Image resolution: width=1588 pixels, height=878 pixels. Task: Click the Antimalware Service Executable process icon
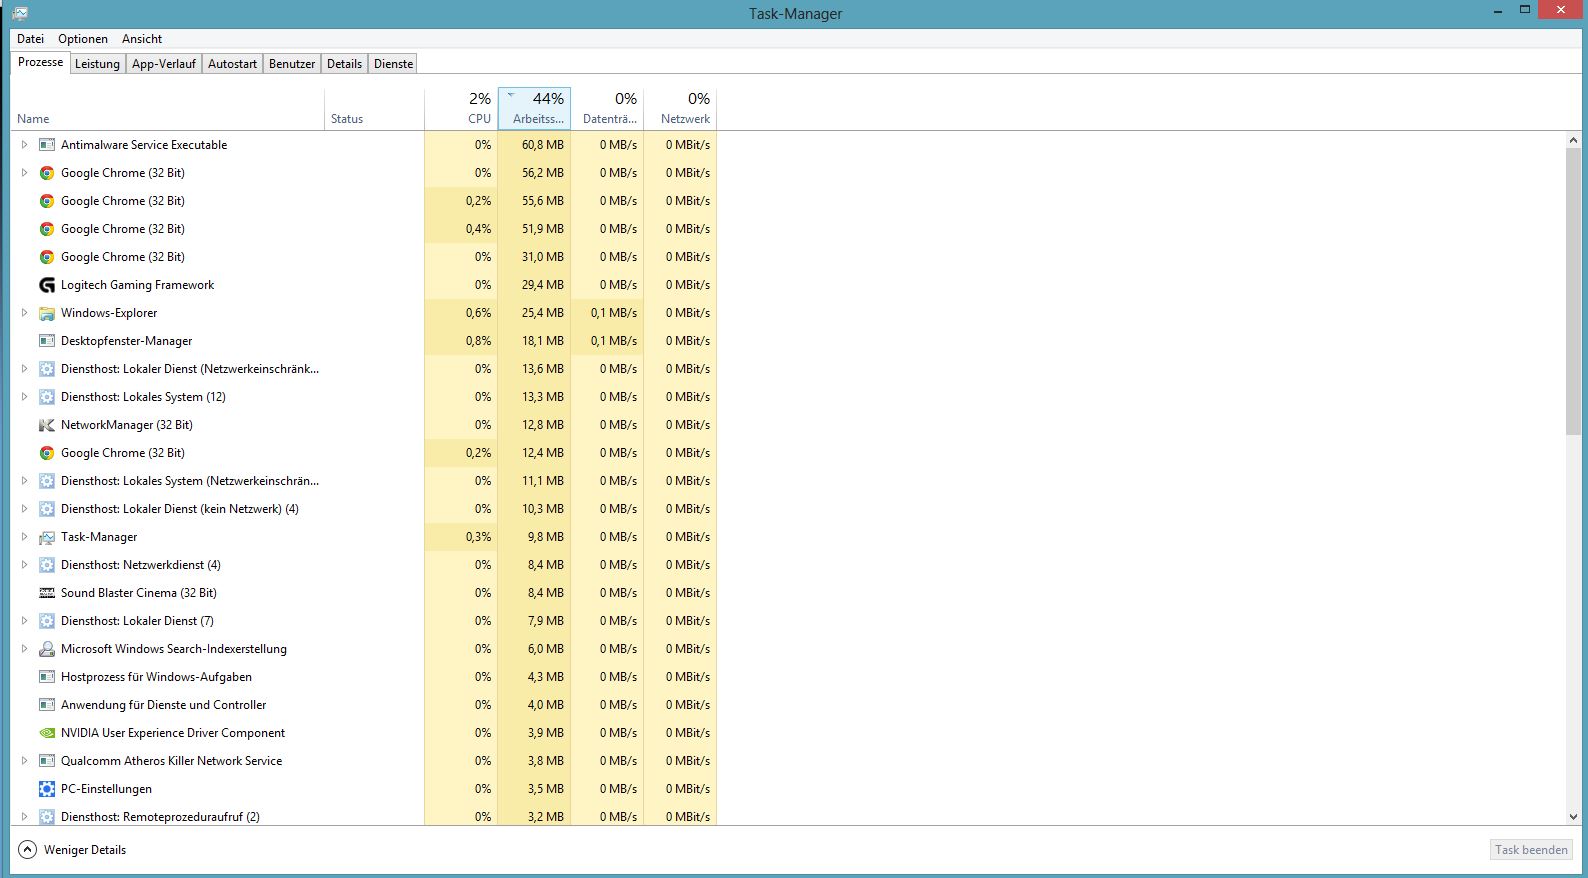(46, 145)
